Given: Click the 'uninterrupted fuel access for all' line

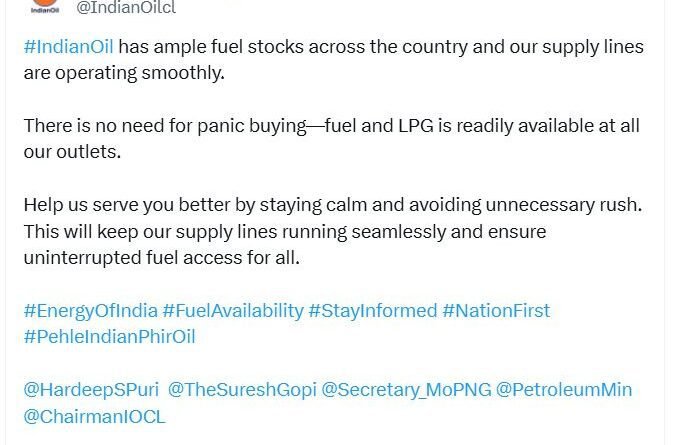Looking at the screenshot, I should coord(162,258).
